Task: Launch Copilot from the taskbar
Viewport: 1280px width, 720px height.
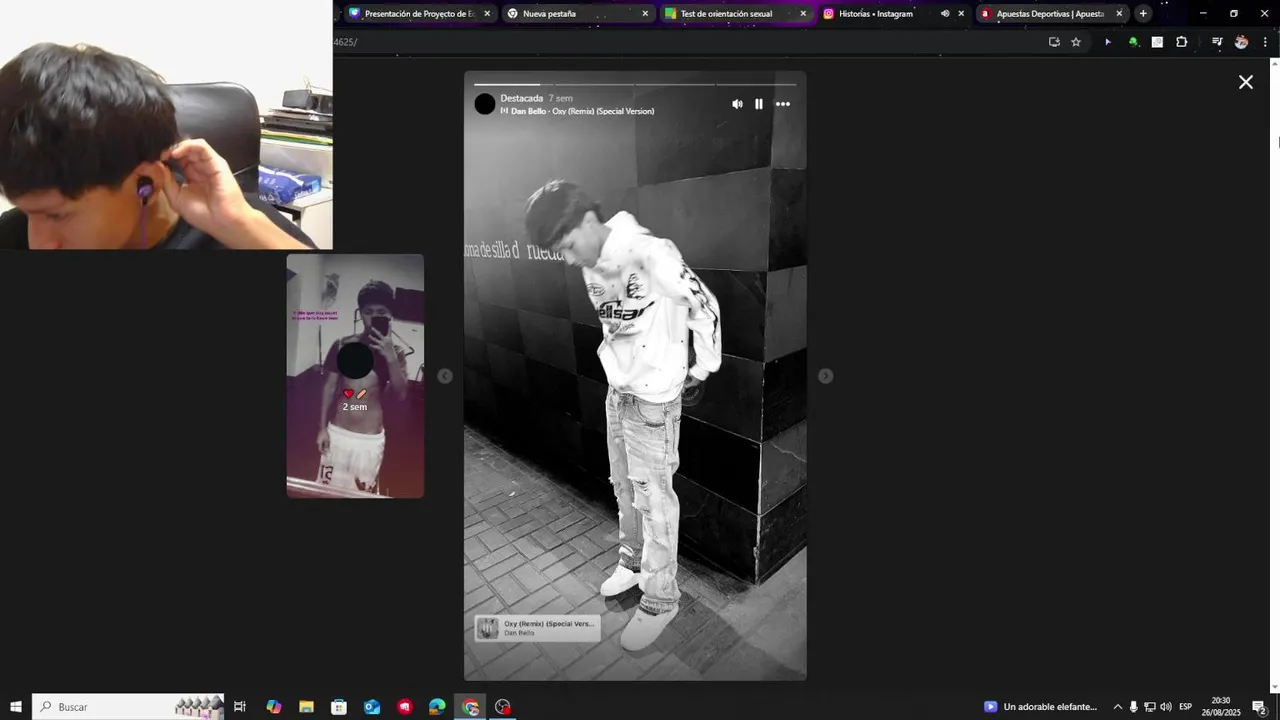Action: [x=274, y=707]
